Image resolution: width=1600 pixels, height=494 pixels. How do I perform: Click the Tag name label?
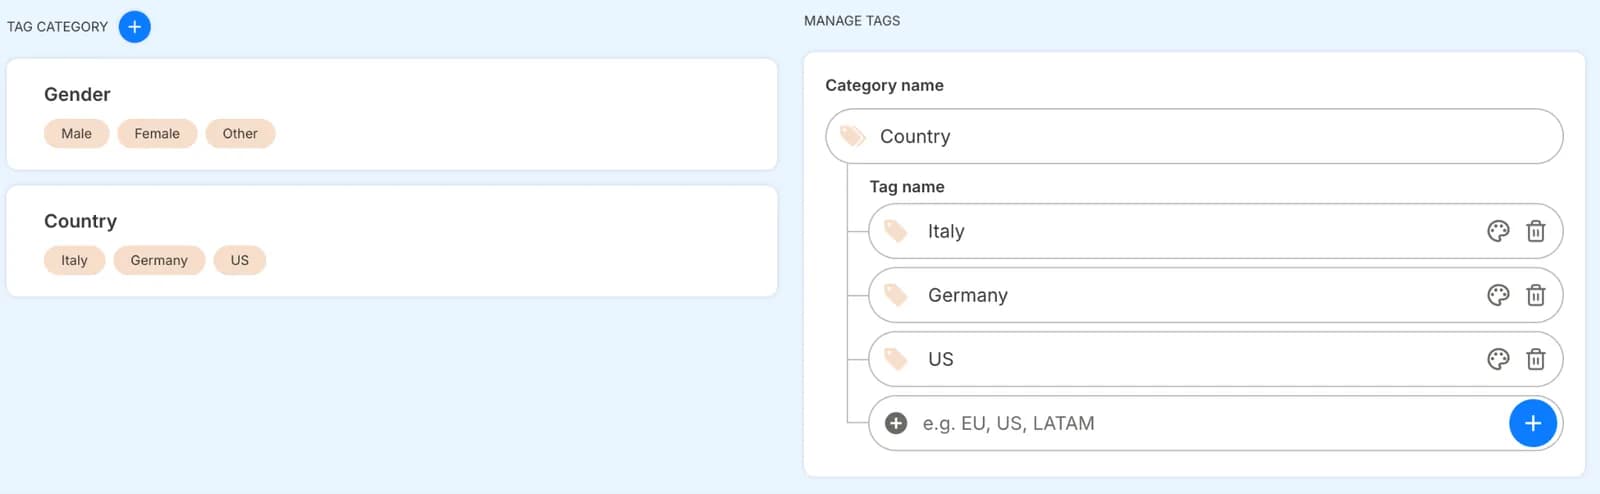[907, 187]
